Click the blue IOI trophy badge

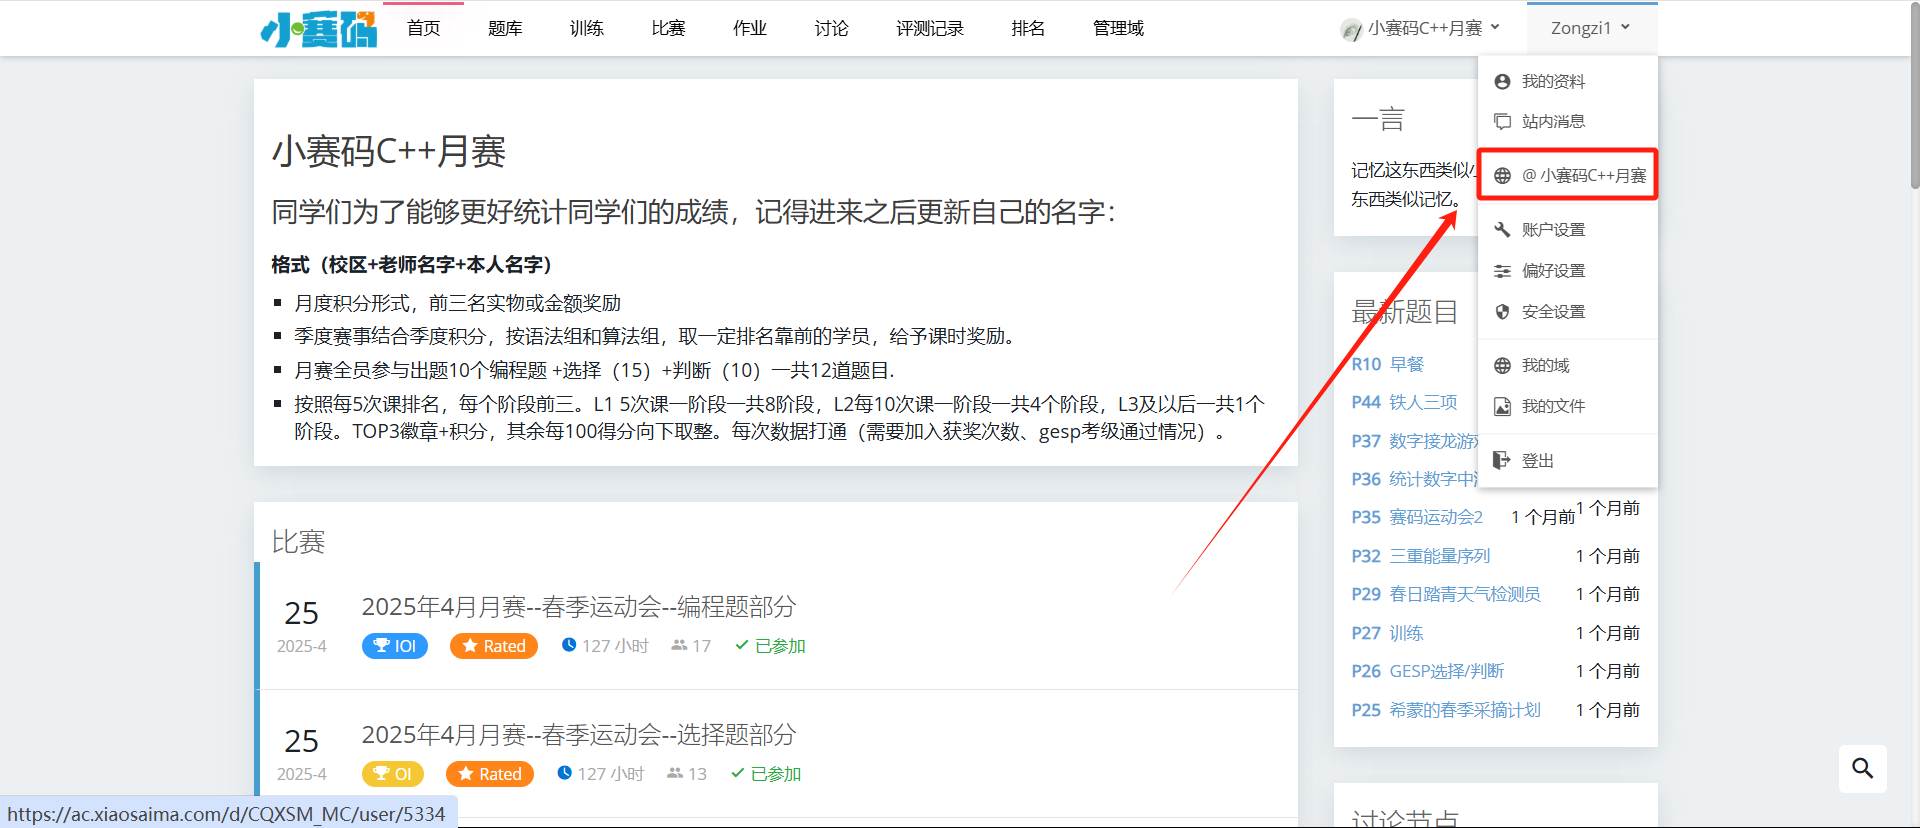tap(395, 646)
